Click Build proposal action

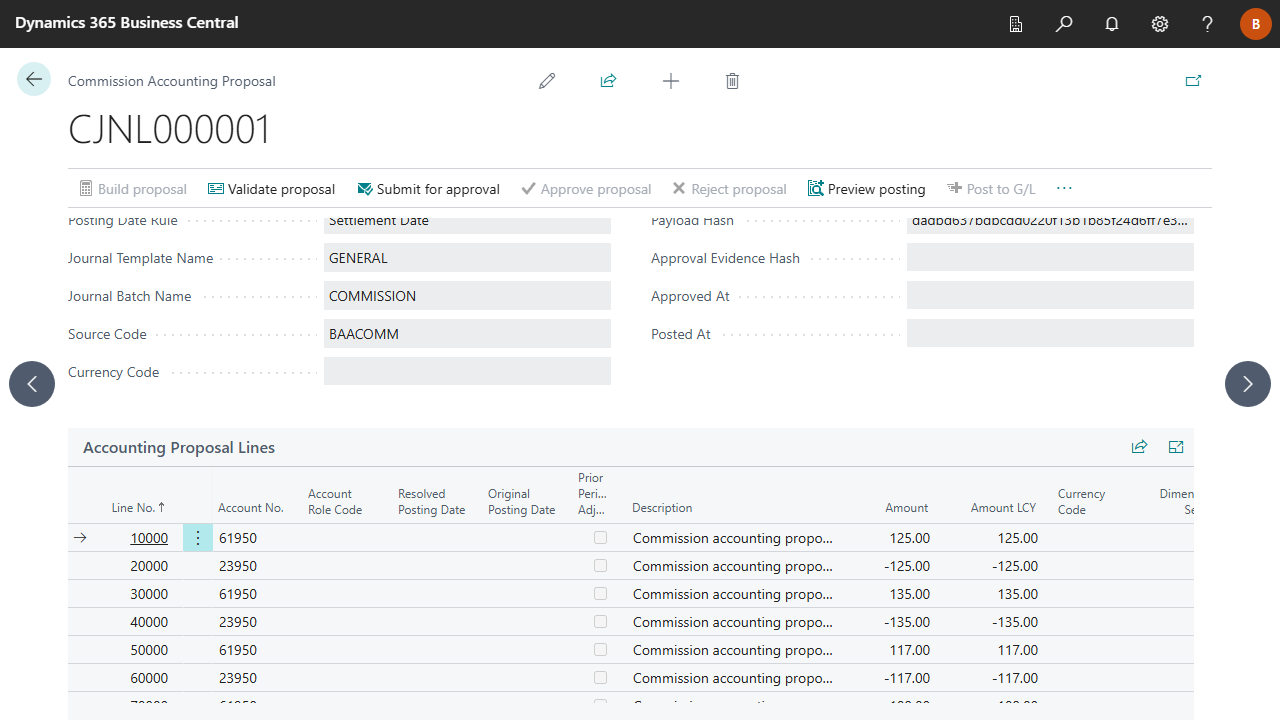coord(133,189)
